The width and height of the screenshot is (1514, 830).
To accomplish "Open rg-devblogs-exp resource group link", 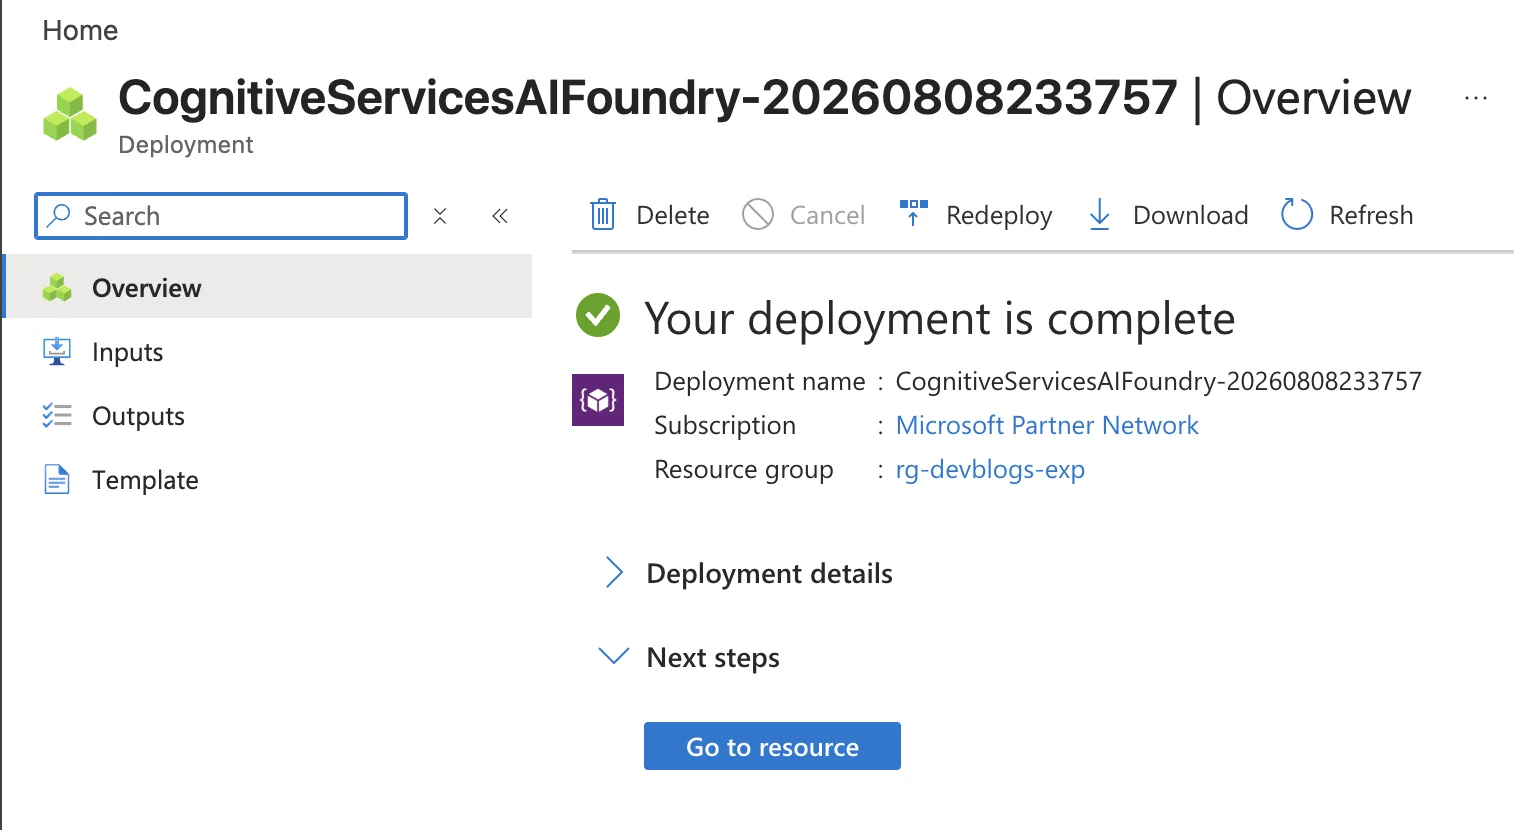I will pos(990,470).
